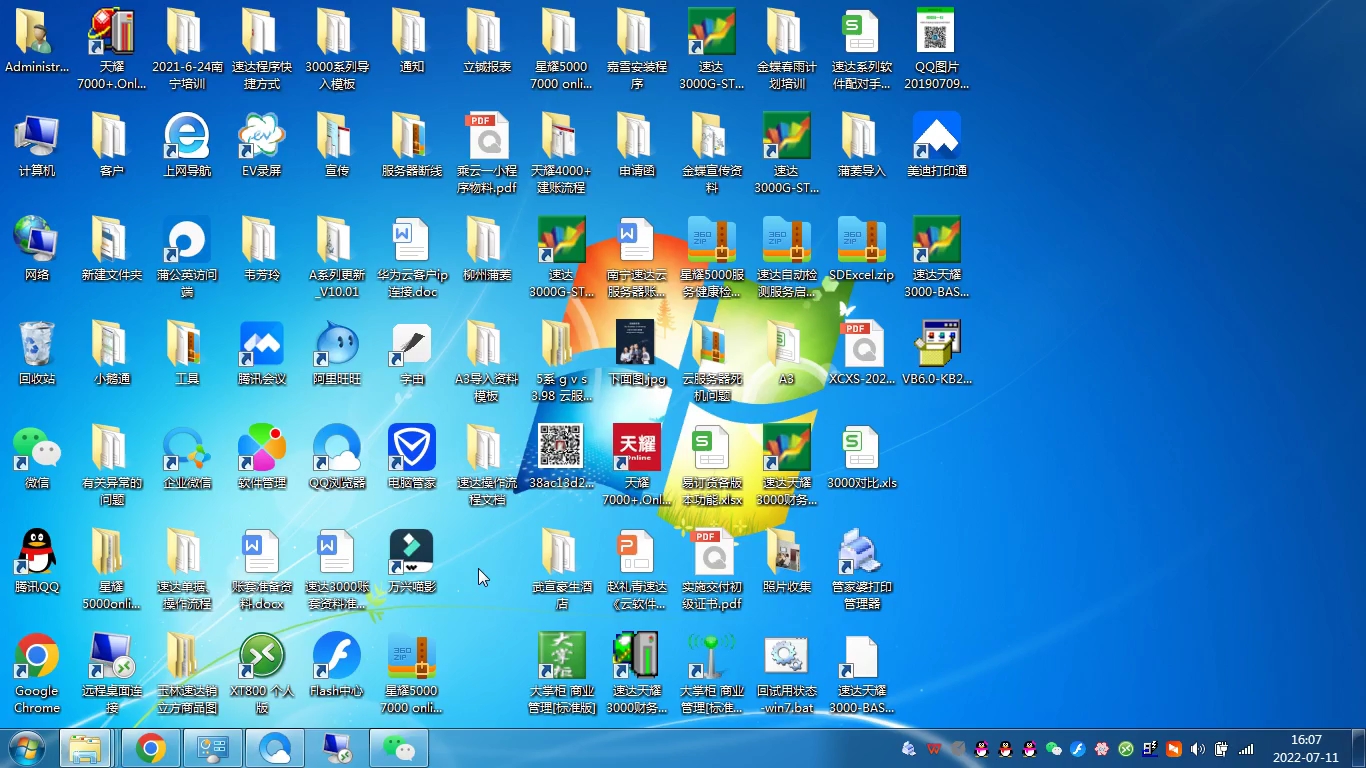
Task: Open the 上网导航 Internet Explorer shortcut
Action: tap(187, 146)
